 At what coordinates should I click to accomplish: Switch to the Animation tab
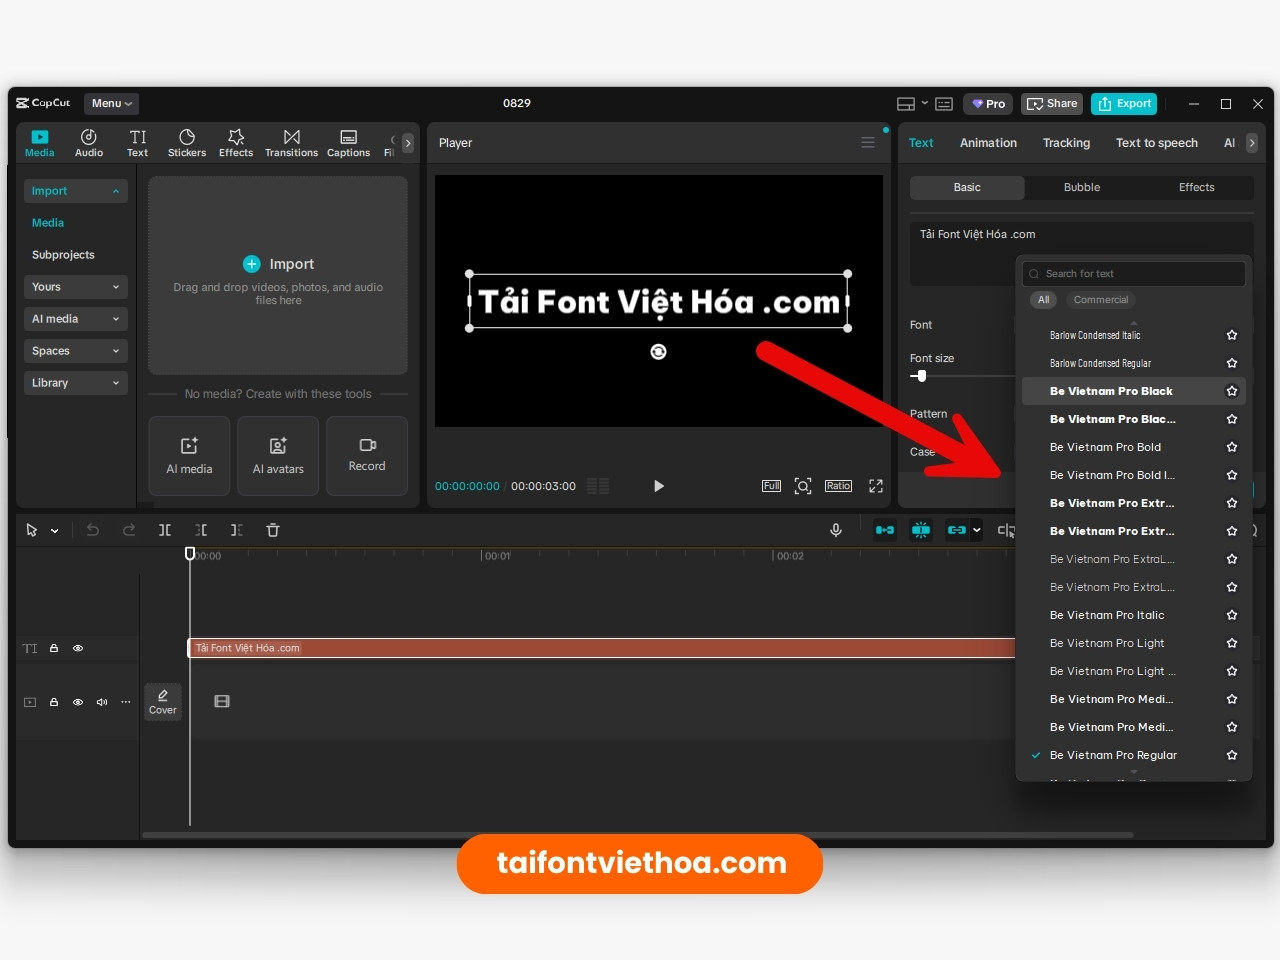(988, 143)
